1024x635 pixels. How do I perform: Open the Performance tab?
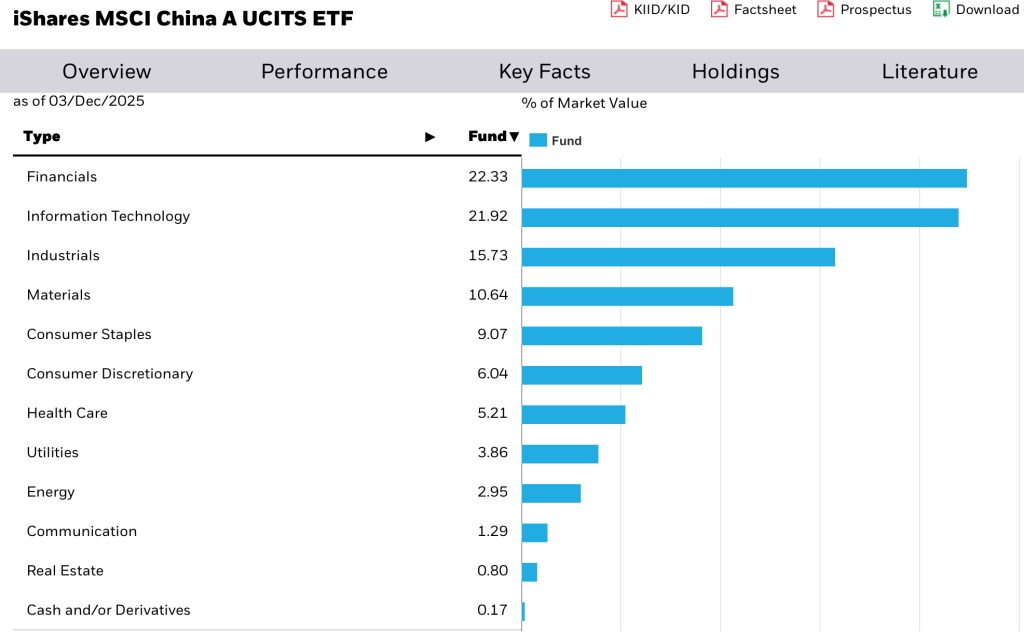tap(324, 72)
